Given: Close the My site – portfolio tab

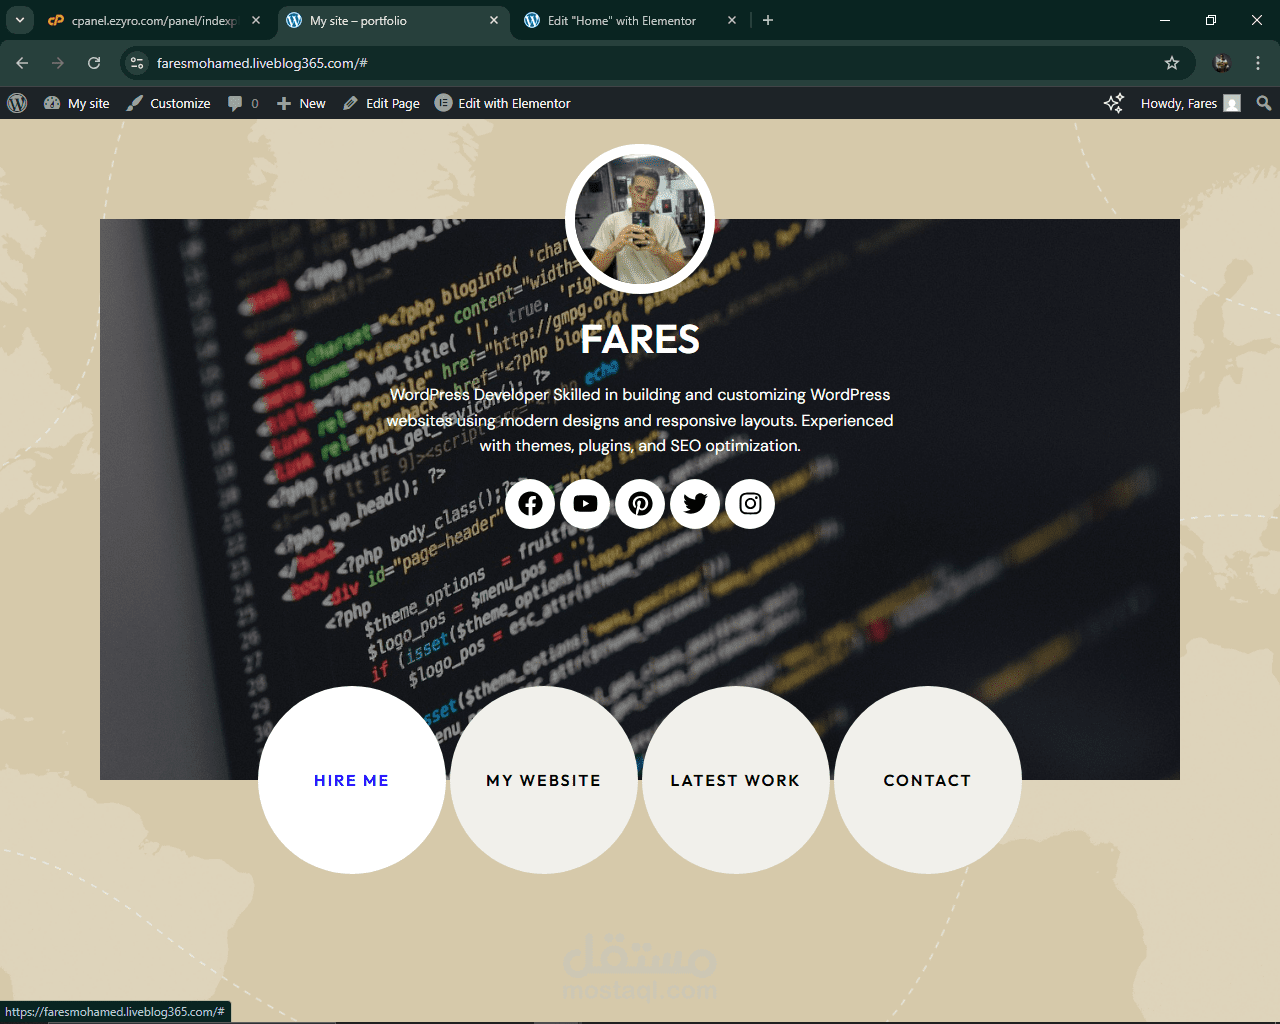Looking at the screenshot, I should 494,20.
